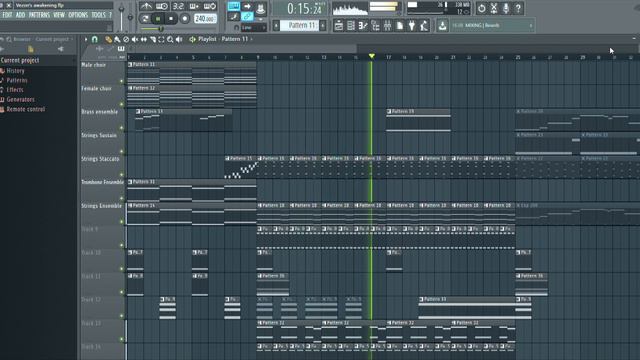Mute the Strings Ensemble track
This screenshot has width=640, height=360.
pyautogui.click(x=121, y=222)
